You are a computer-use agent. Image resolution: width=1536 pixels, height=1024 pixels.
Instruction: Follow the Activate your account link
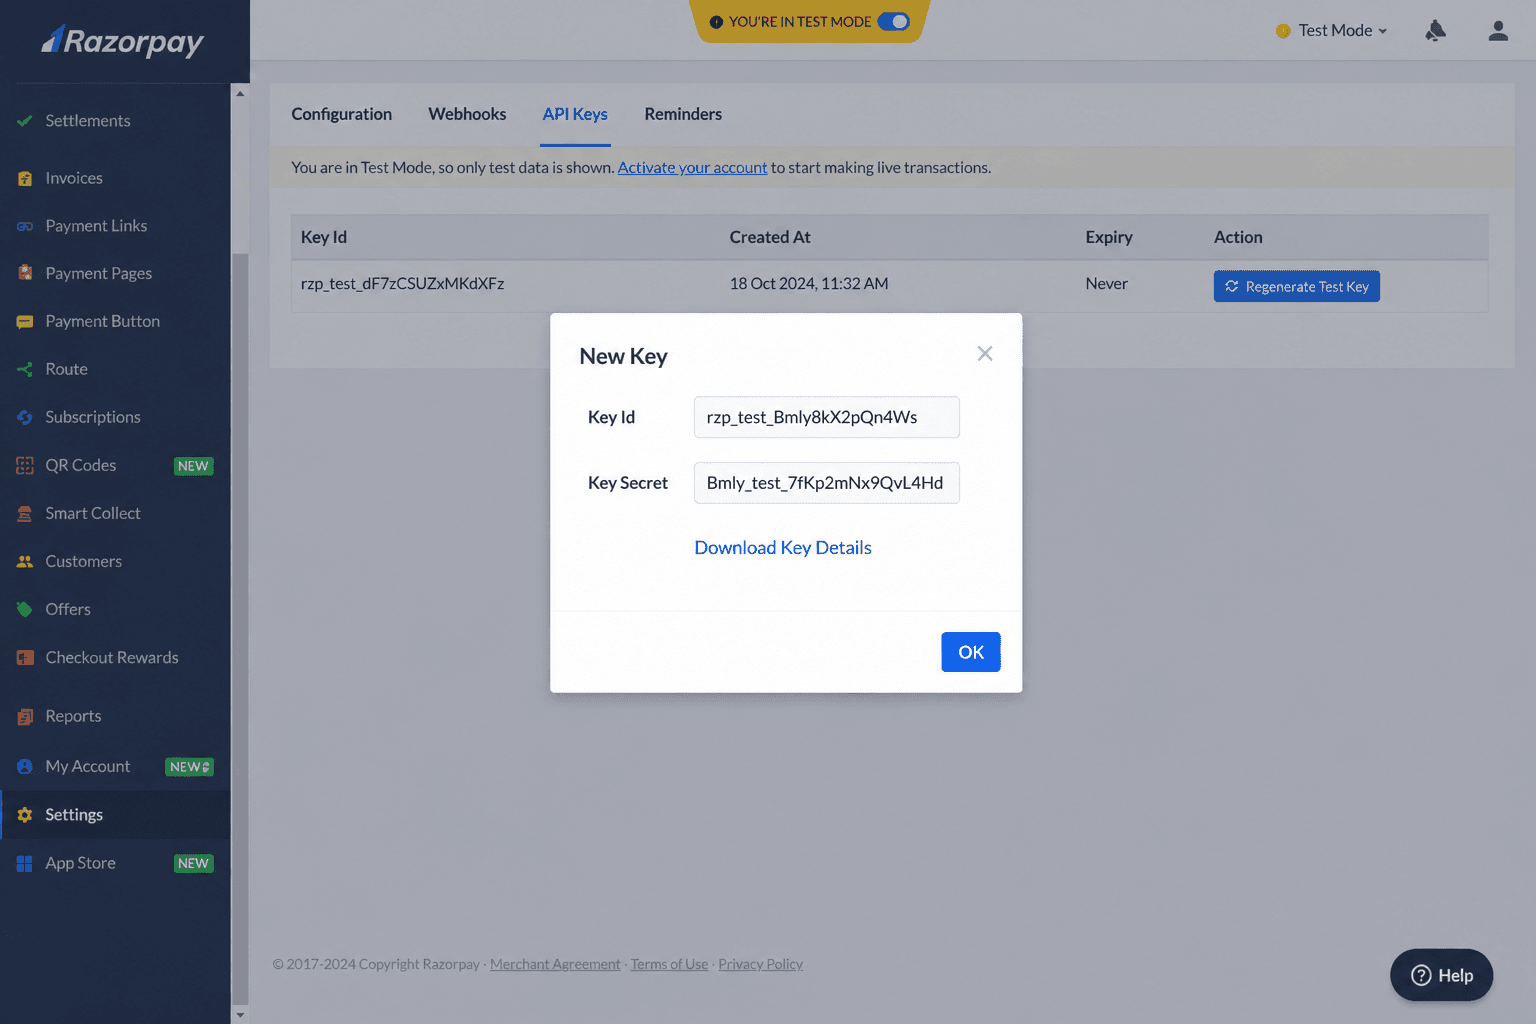[x=692, y=167]
